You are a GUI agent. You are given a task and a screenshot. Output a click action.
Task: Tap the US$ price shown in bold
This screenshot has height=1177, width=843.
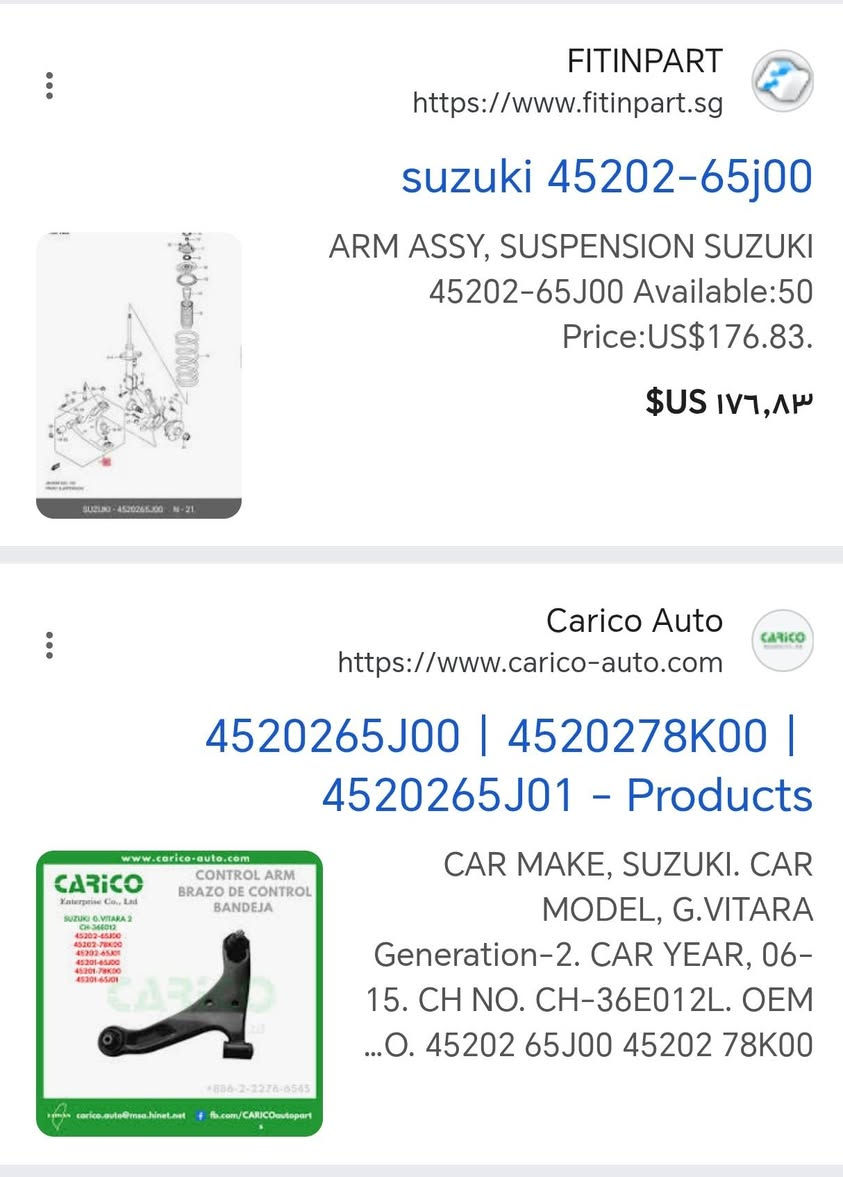tap(729, 402)
